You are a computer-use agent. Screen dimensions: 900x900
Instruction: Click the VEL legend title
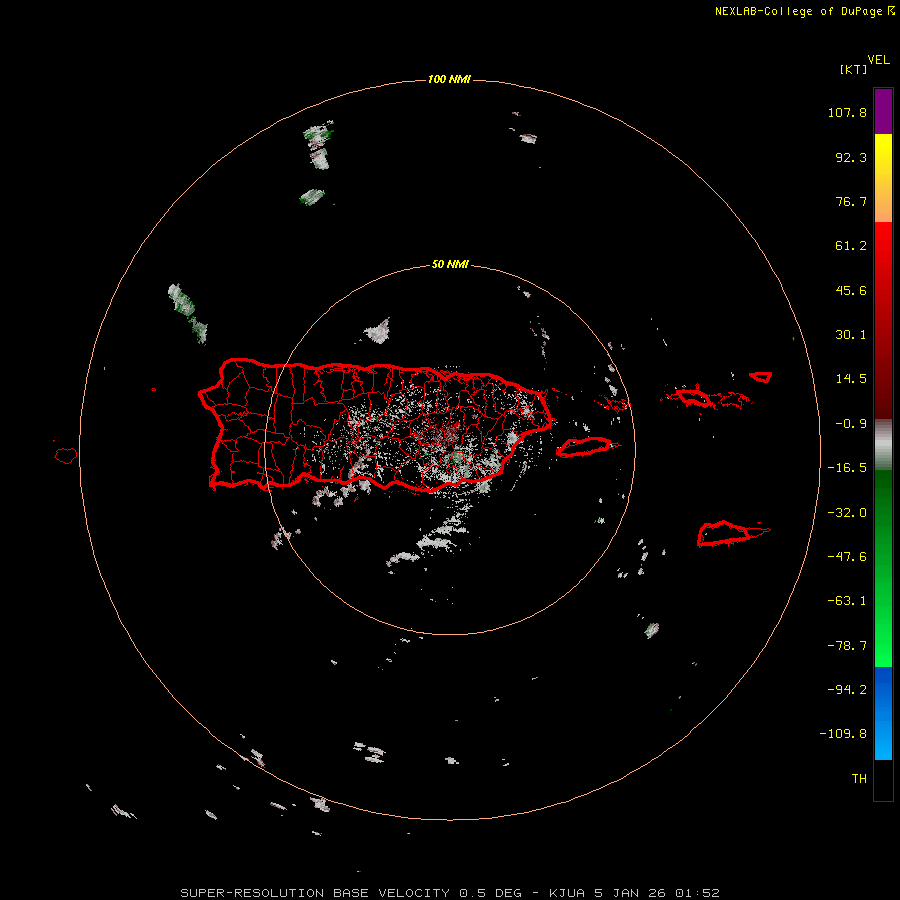tap(879, 60)
